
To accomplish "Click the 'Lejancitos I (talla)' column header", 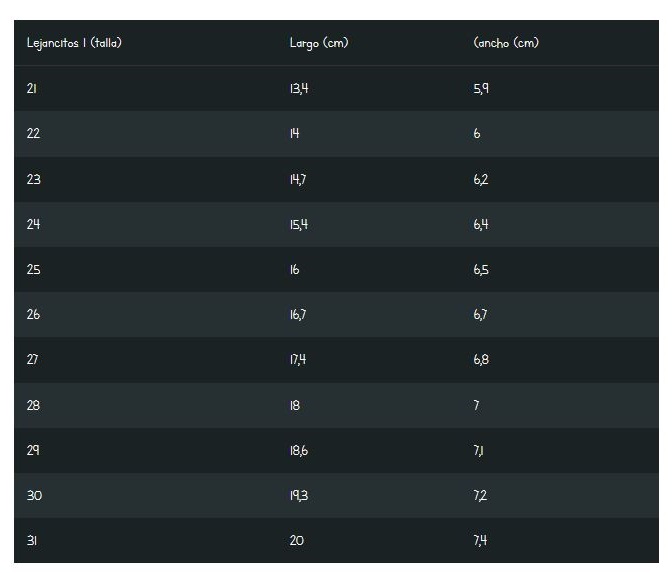I will [74, 43].
